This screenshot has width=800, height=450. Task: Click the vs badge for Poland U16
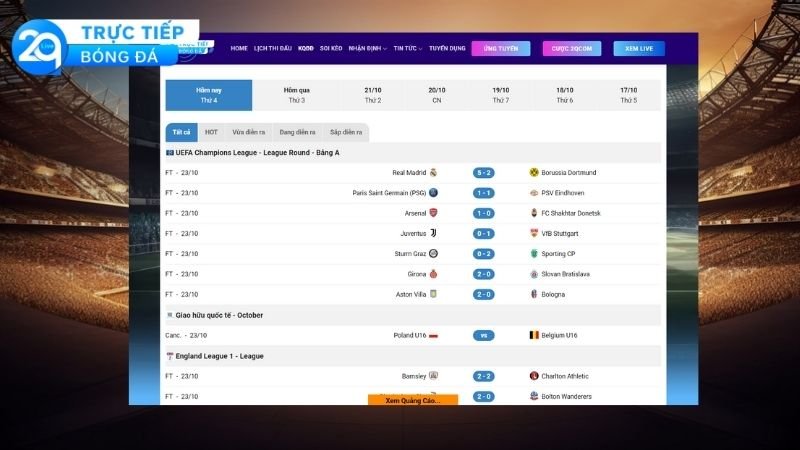[x=484, y=335]
